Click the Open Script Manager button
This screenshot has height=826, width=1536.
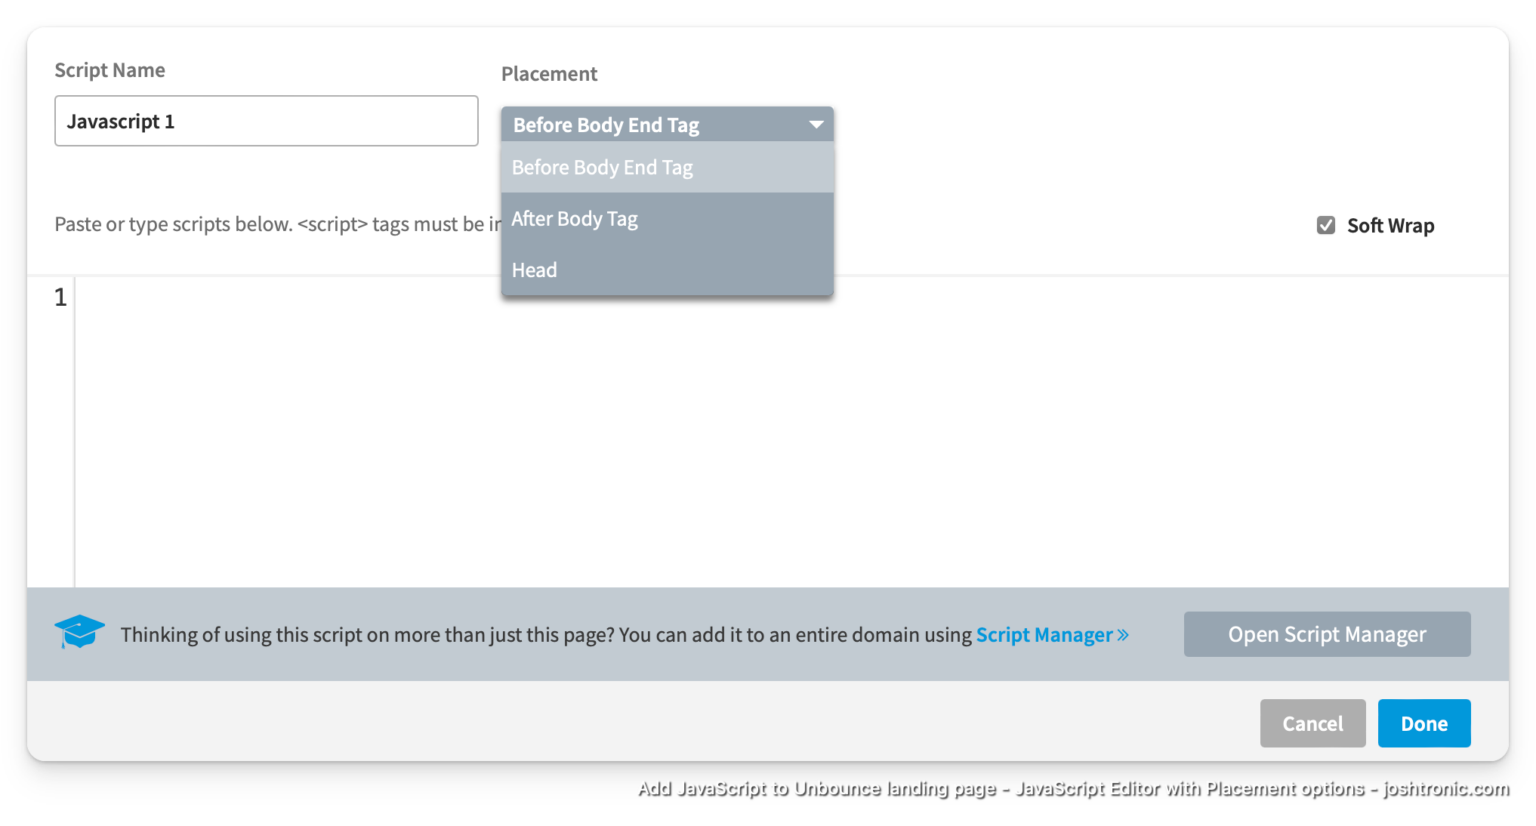point(1327,634)
